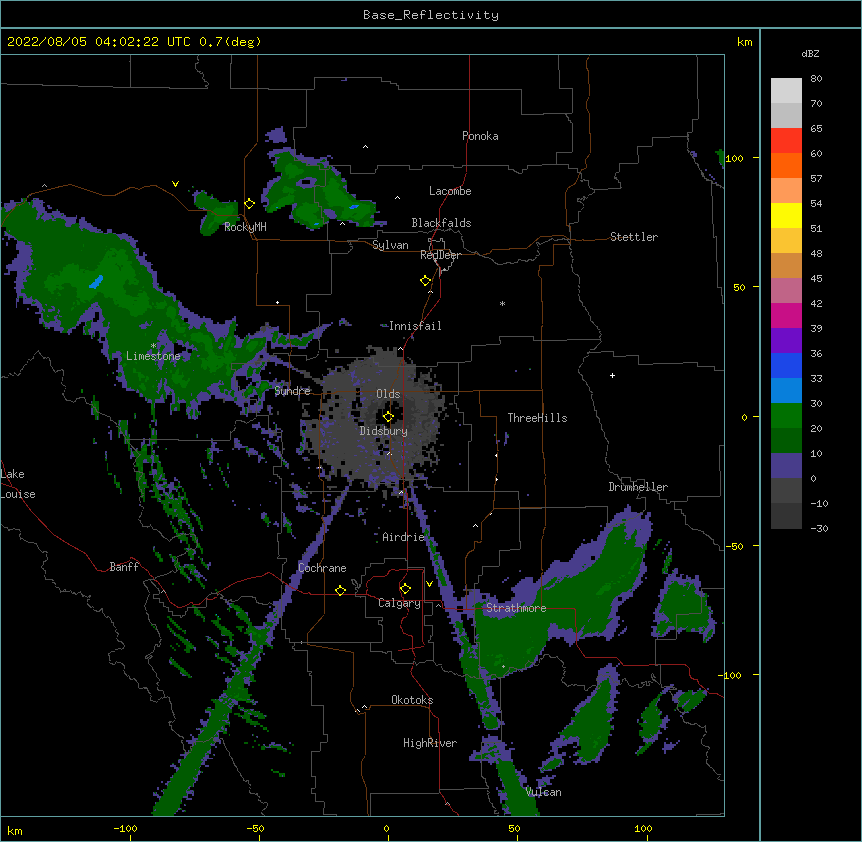Click the light gray 80 dBZ legend swatch

pyautogui.click(x=786, y=91)
